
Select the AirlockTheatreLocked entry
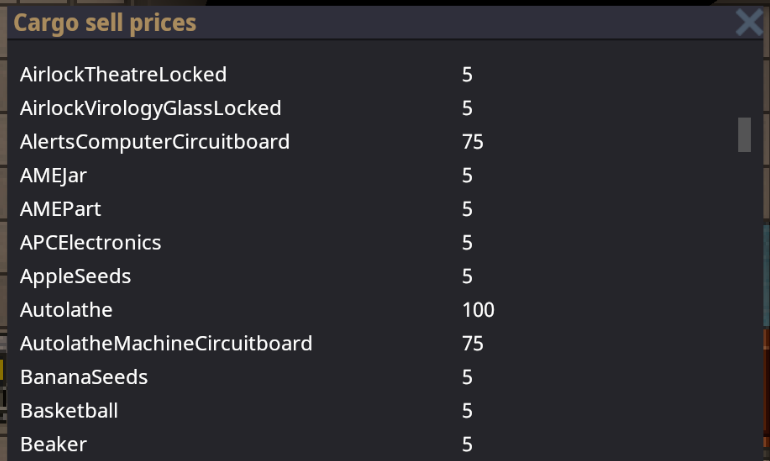tap(123, 74)
